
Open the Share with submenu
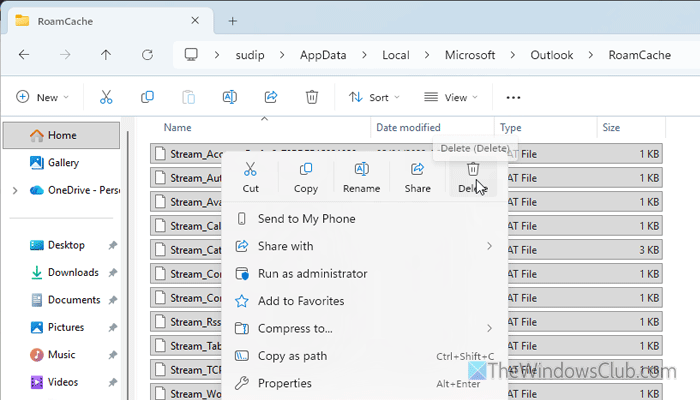click(x=364, y=246)
